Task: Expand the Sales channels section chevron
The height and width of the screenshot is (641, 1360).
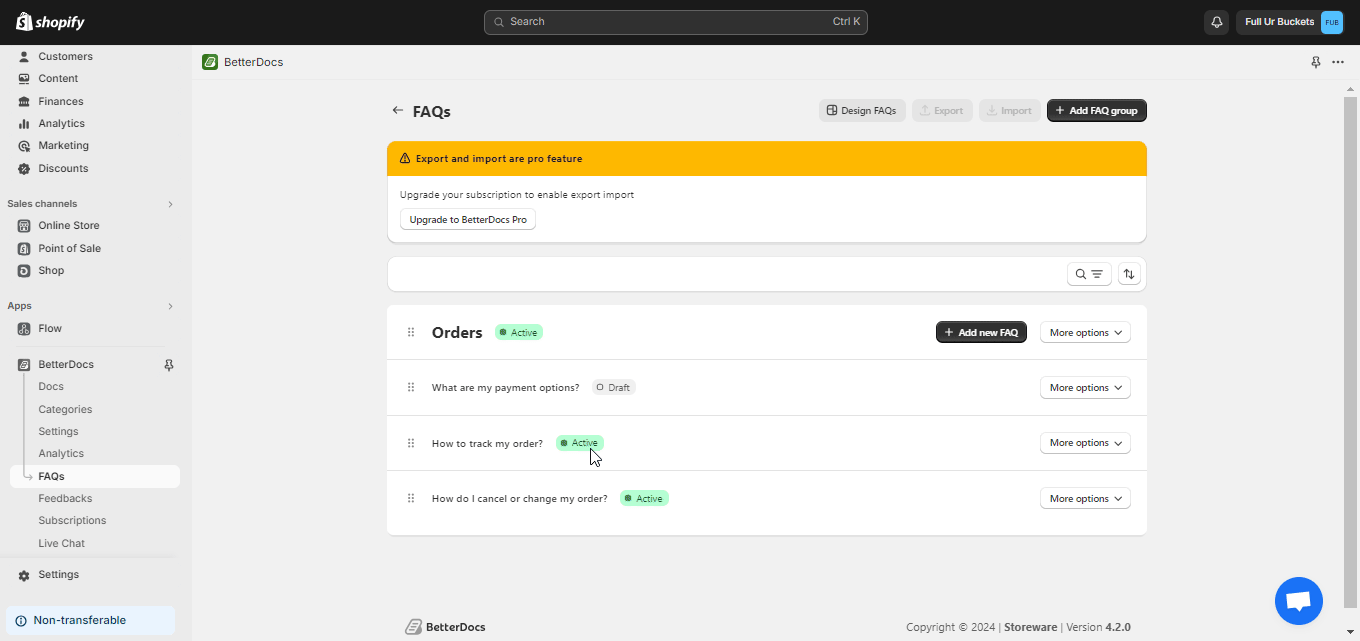Action: point(170,204)
